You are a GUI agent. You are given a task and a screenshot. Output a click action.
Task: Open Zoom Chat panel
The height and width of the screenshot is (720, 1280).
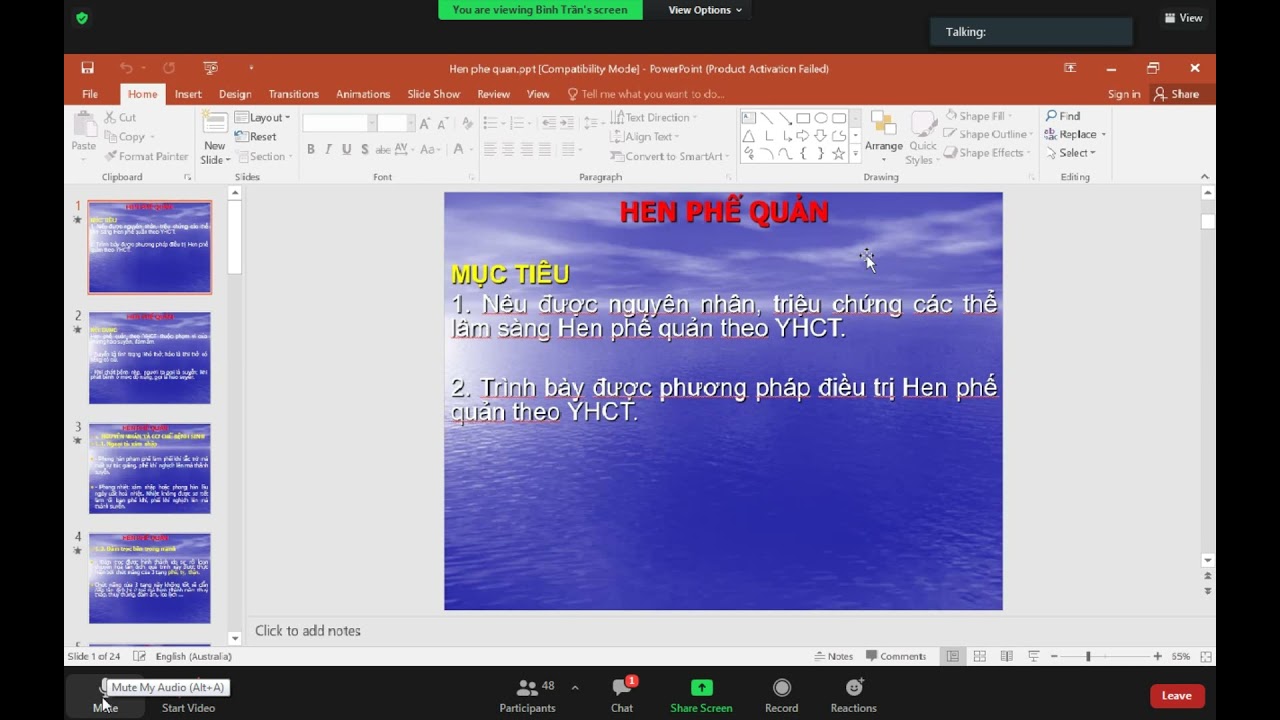[x=622, y=696]
